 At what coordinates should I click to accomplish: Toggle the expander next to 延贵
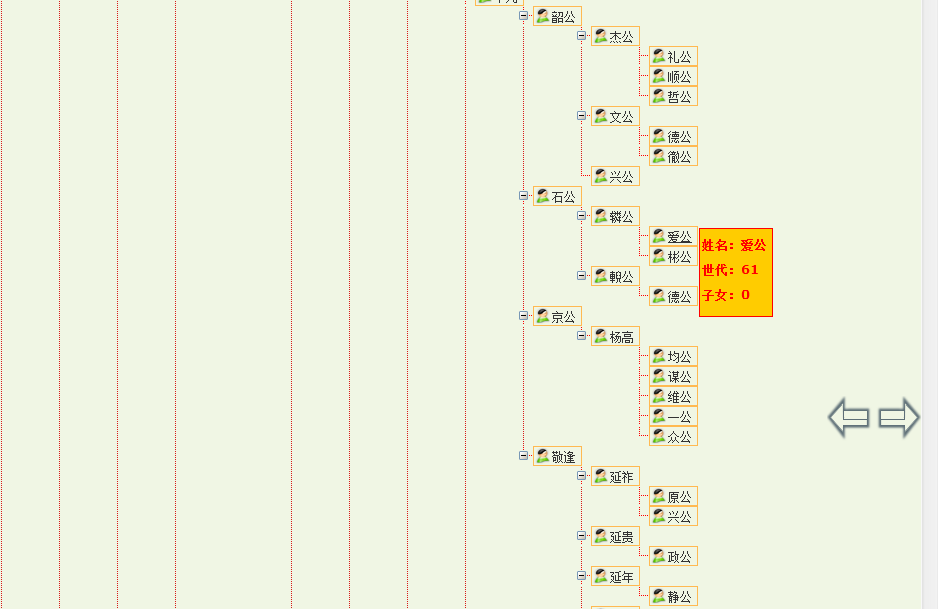pos(581,536)
